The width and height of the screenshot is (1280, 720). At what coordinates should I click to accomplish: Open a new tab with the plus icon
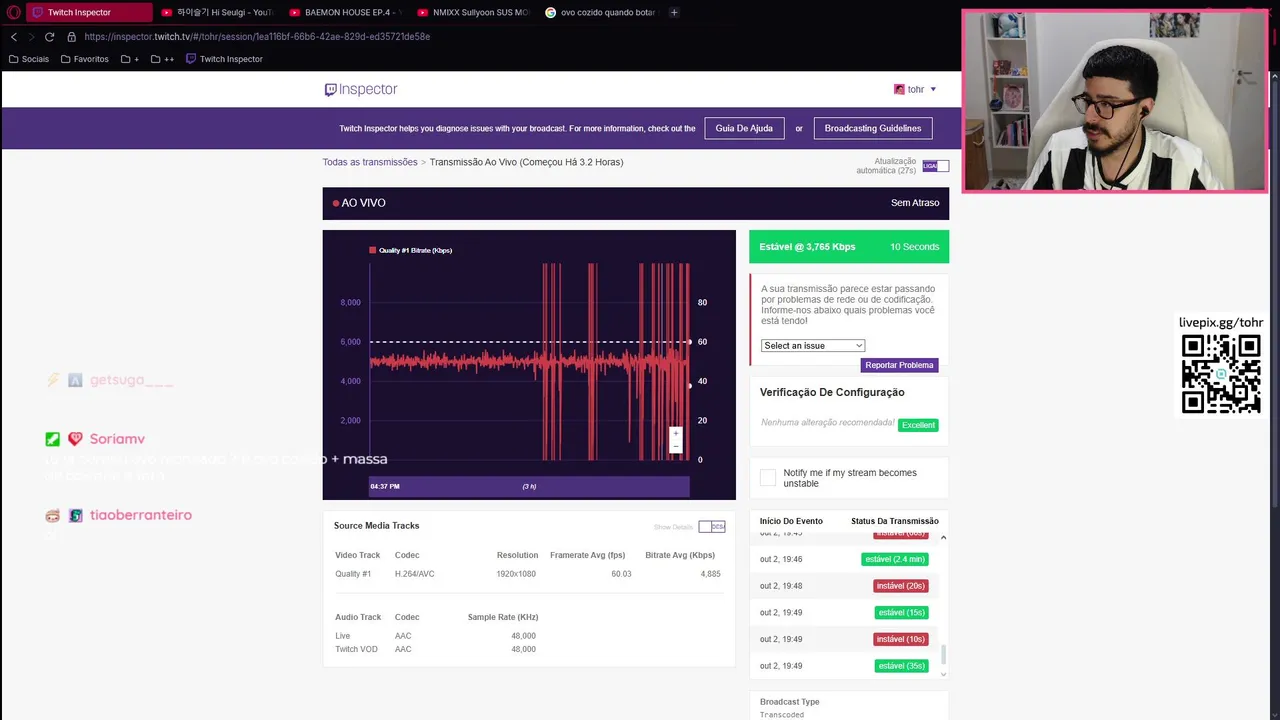coord(674,12)
